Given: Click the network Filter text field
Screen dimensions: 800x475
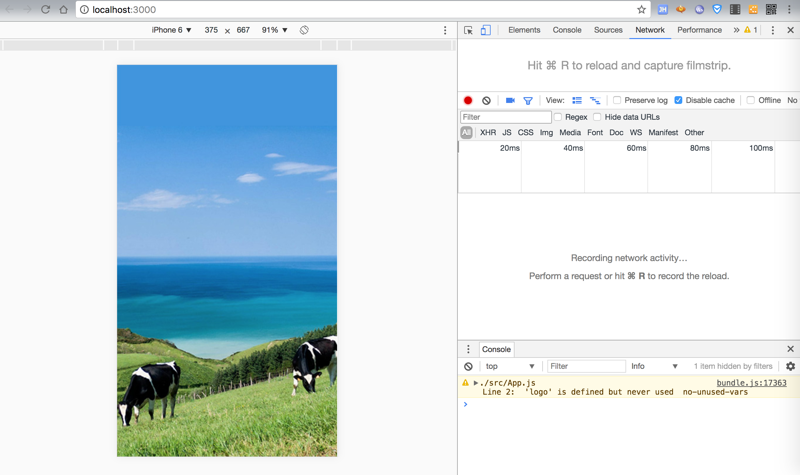Looking at the screenshot, I should click(505, 117).
